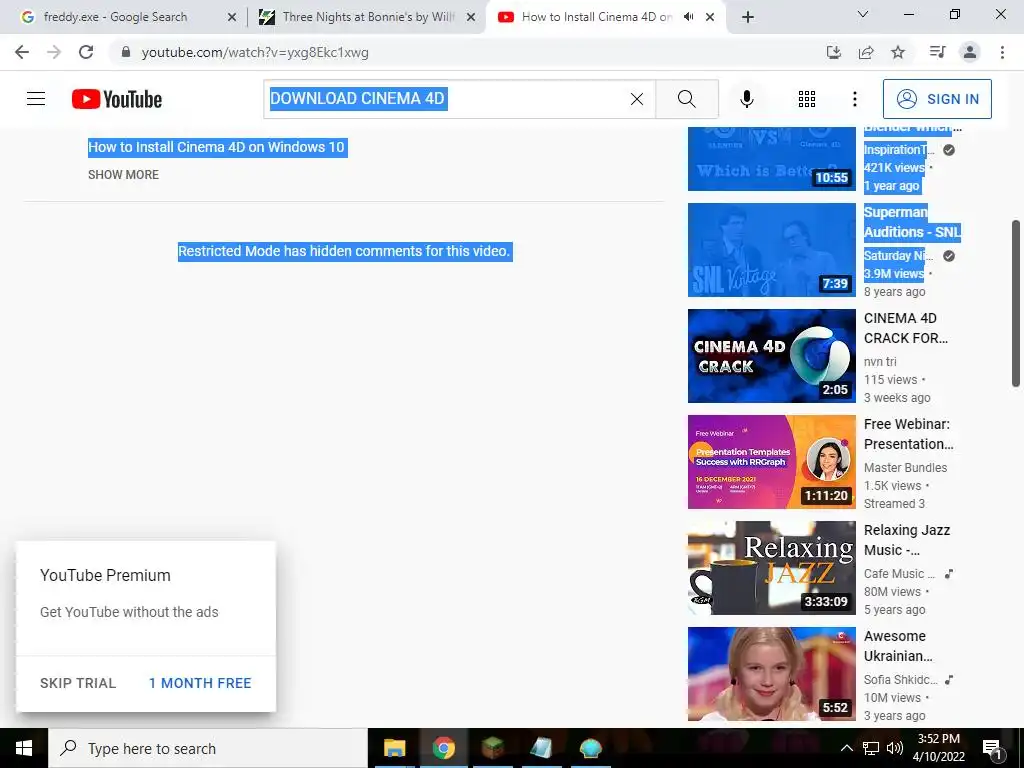This screenshot has height=768, width=1024.
Task: Open File Explorer from taskbar
Action: [x=394, y=748]
